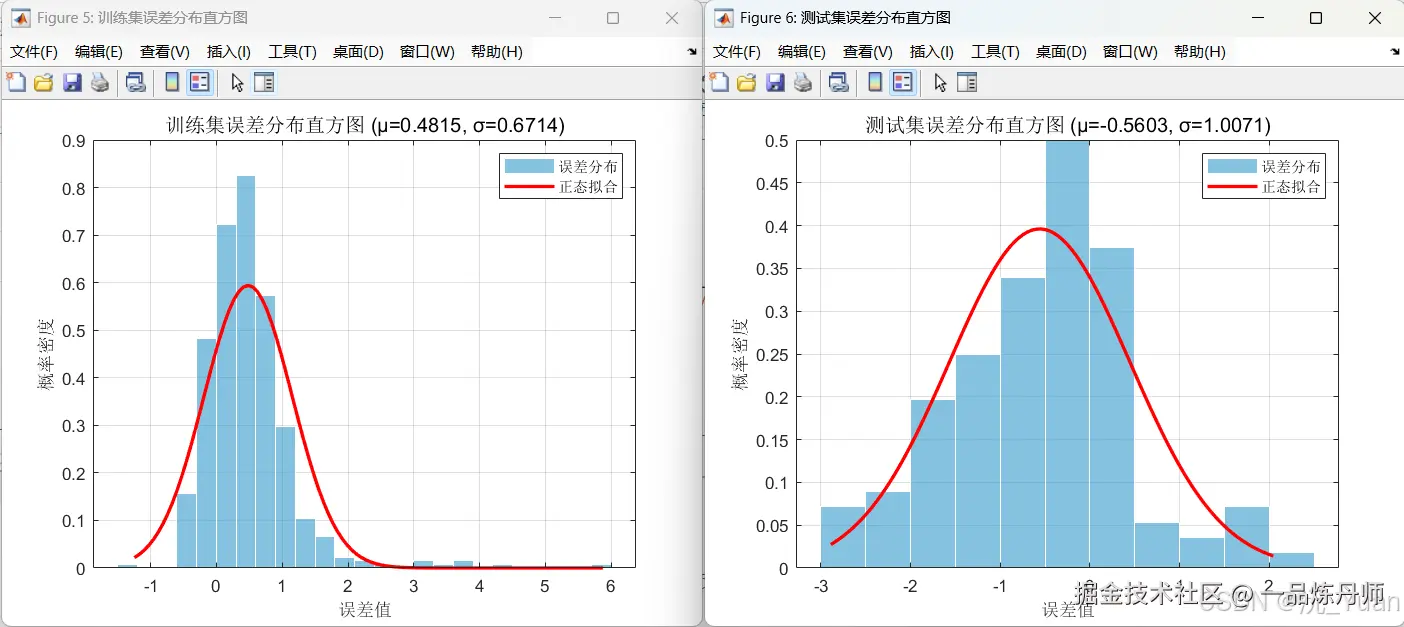Minimize the Figure 6 window
This screenshot has width=1404, height=627.
point(1257,18)
